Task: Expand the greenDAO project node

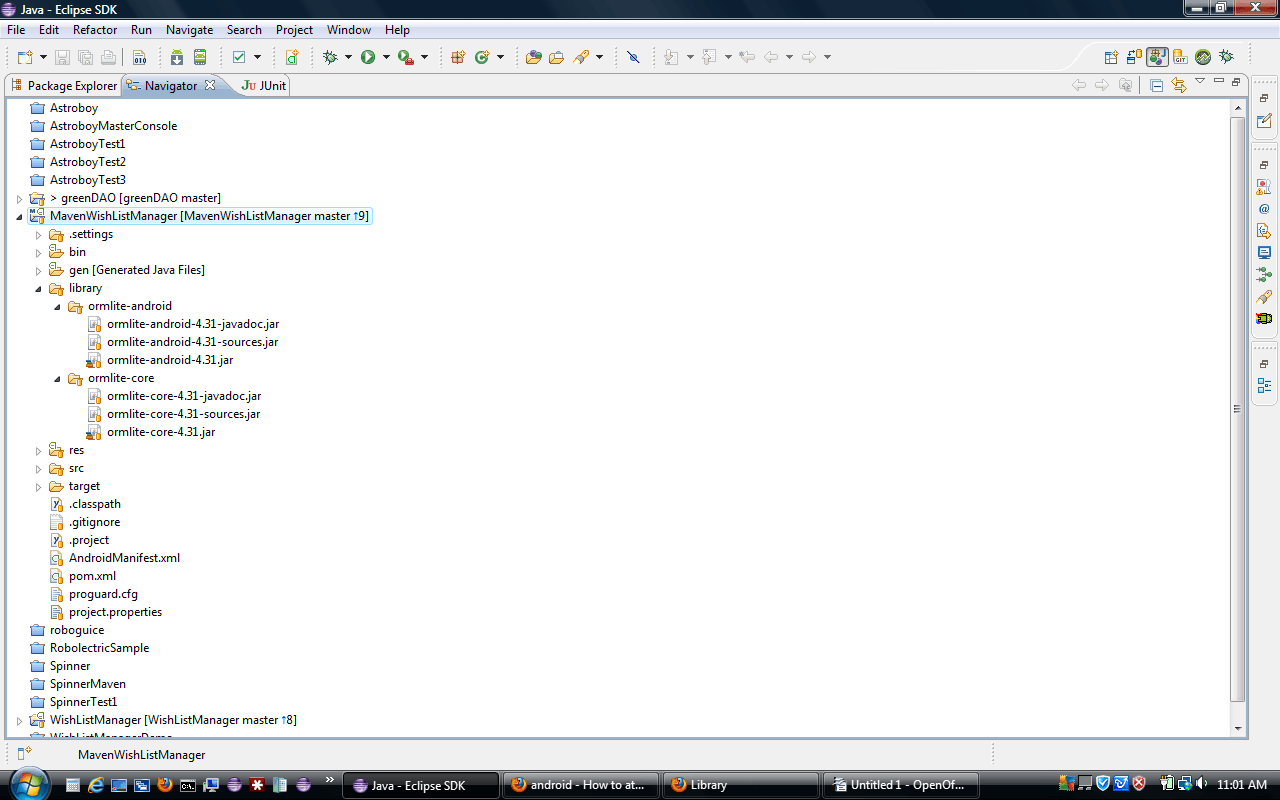Action: (x=19, y=198)
